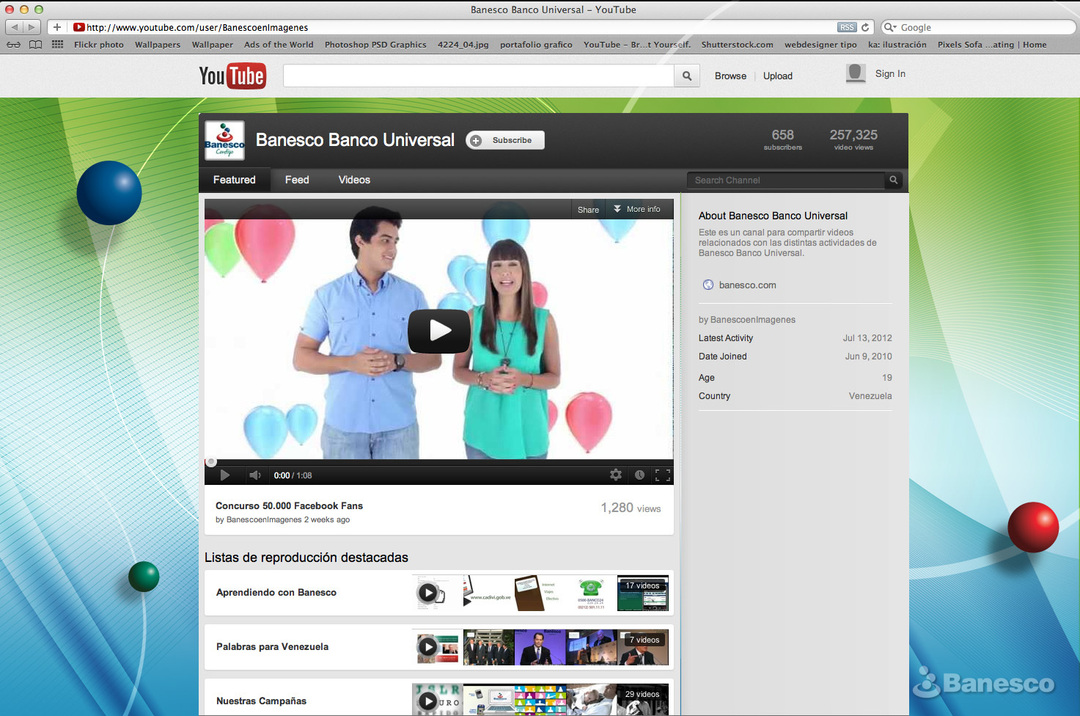The image size is (1080, 716).
Task: Switch to the Videos tab
Action: [x=353, y=180]
